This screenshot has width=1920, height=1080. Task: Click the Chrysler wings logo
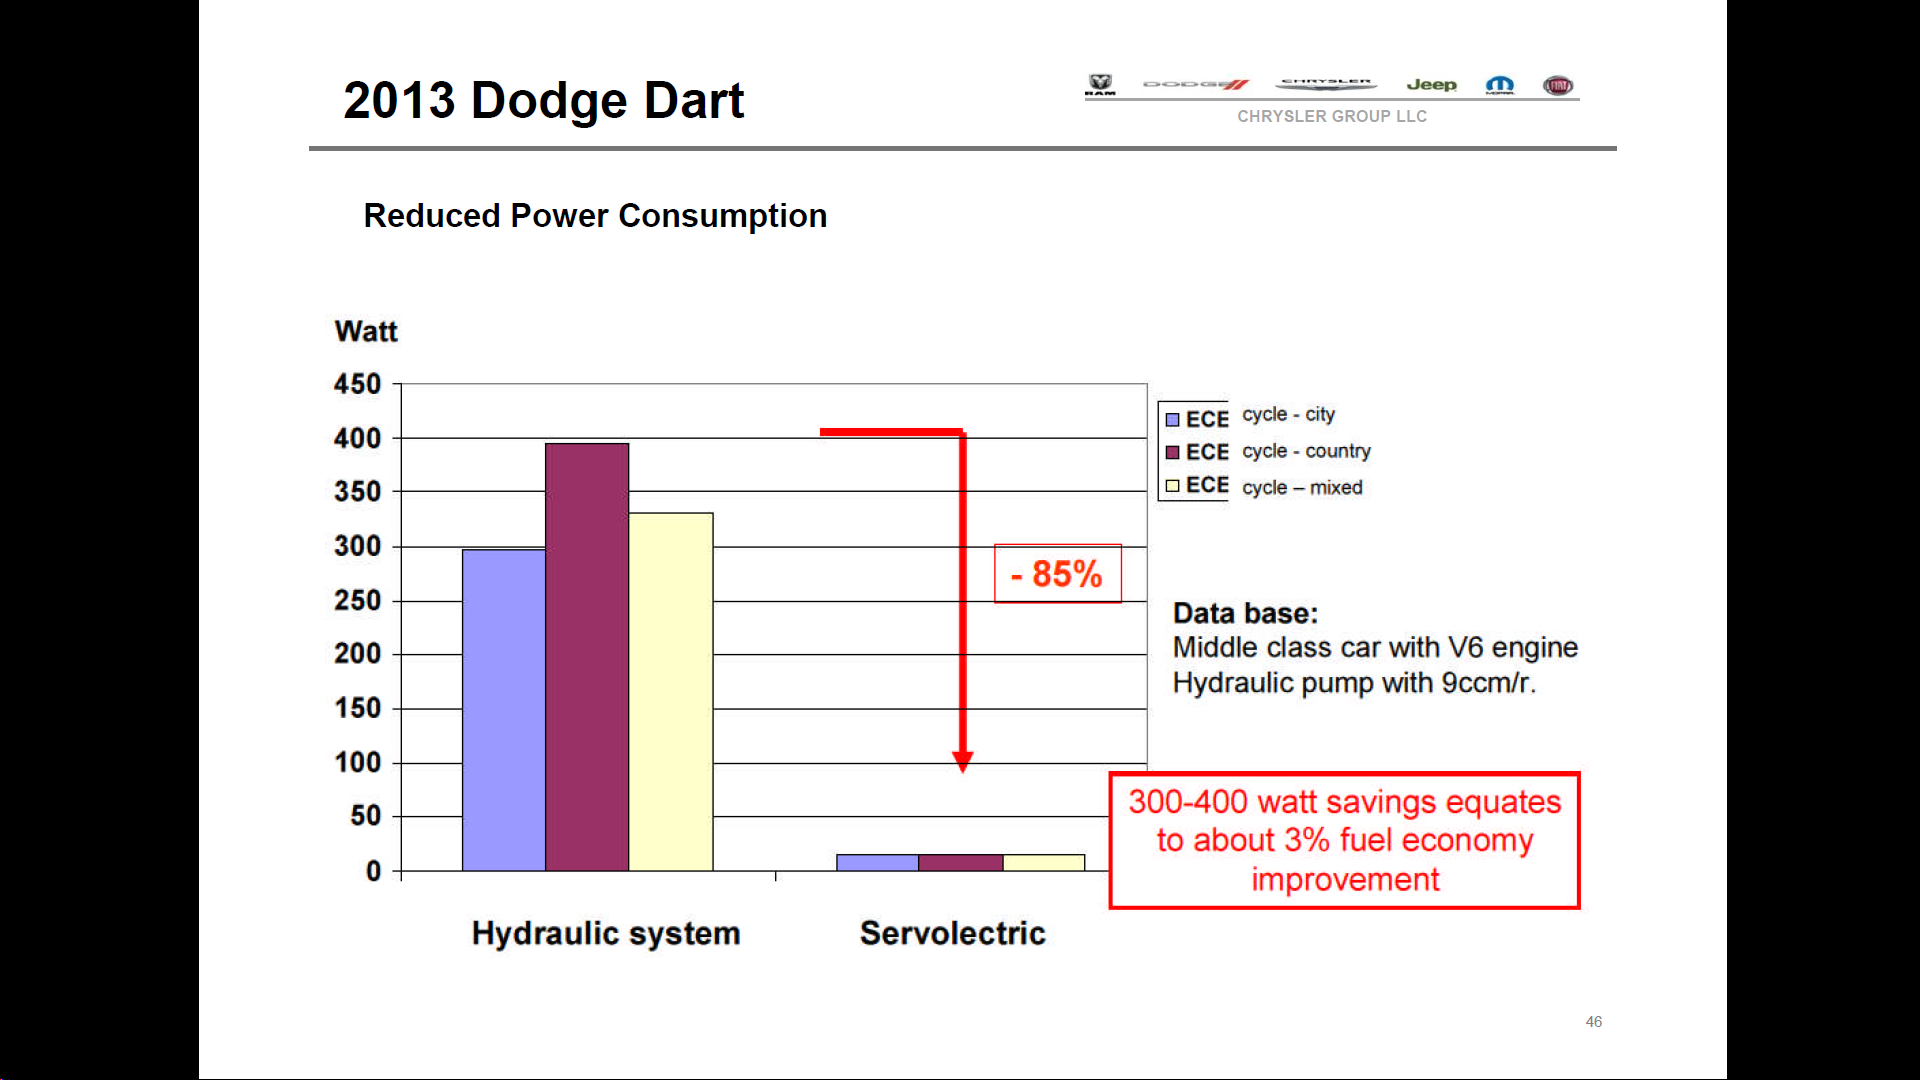[1326, 84]
